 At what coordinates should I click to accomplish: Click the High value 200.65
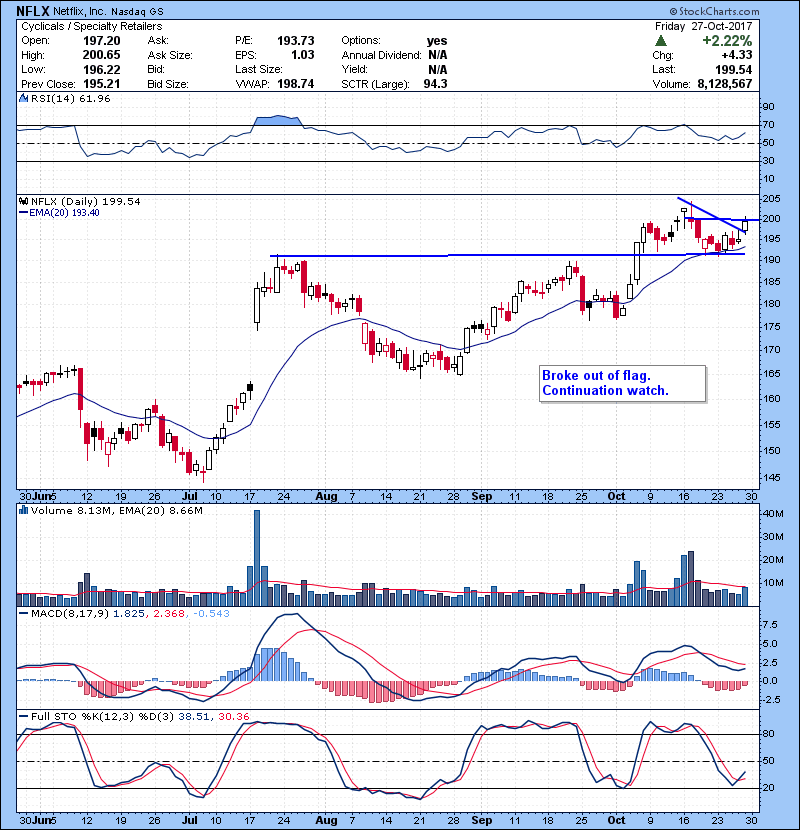(102, 55)
